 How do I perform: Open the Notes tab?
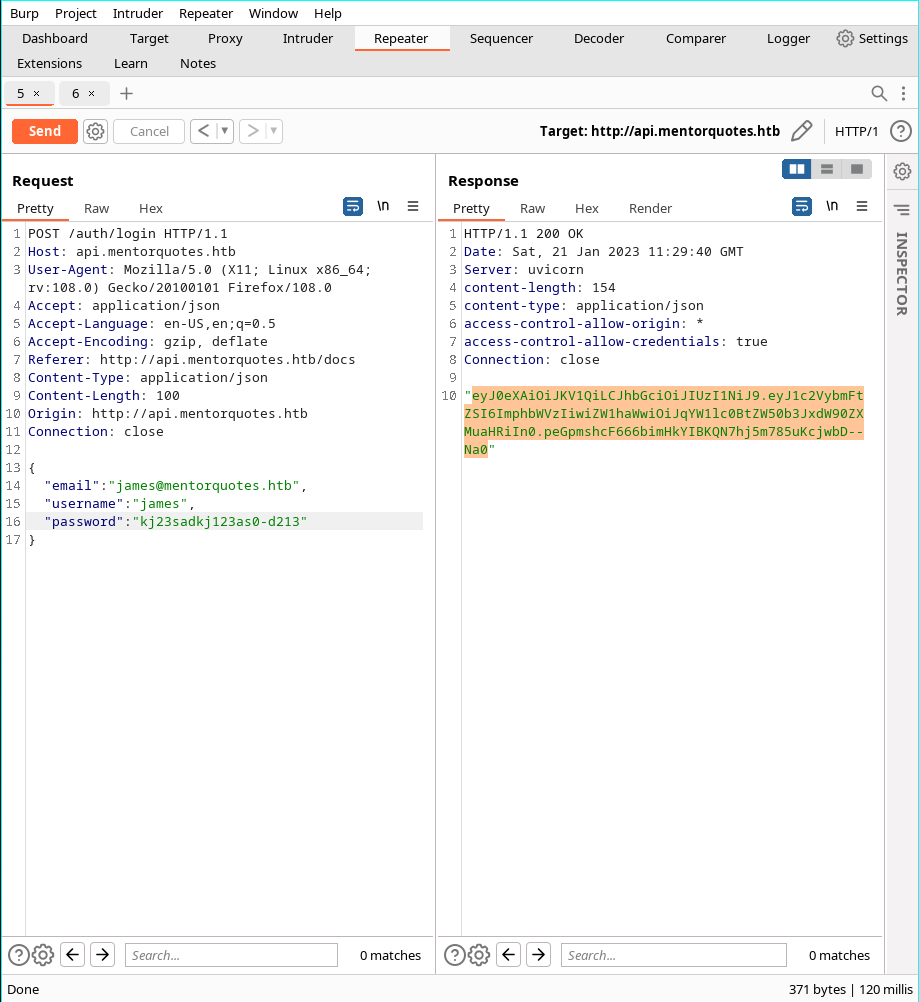[197, 63]
